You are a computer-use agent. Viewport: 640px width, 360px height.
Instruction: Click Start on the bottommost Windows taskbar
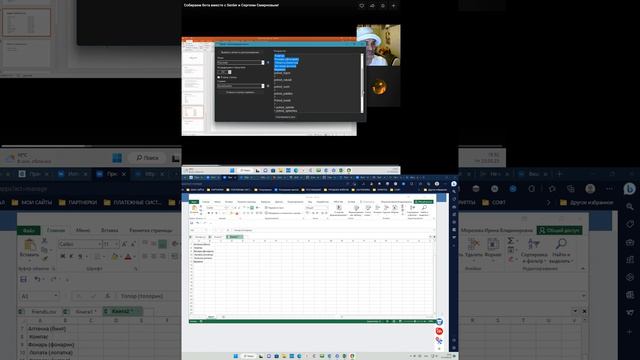pos(236,356)
